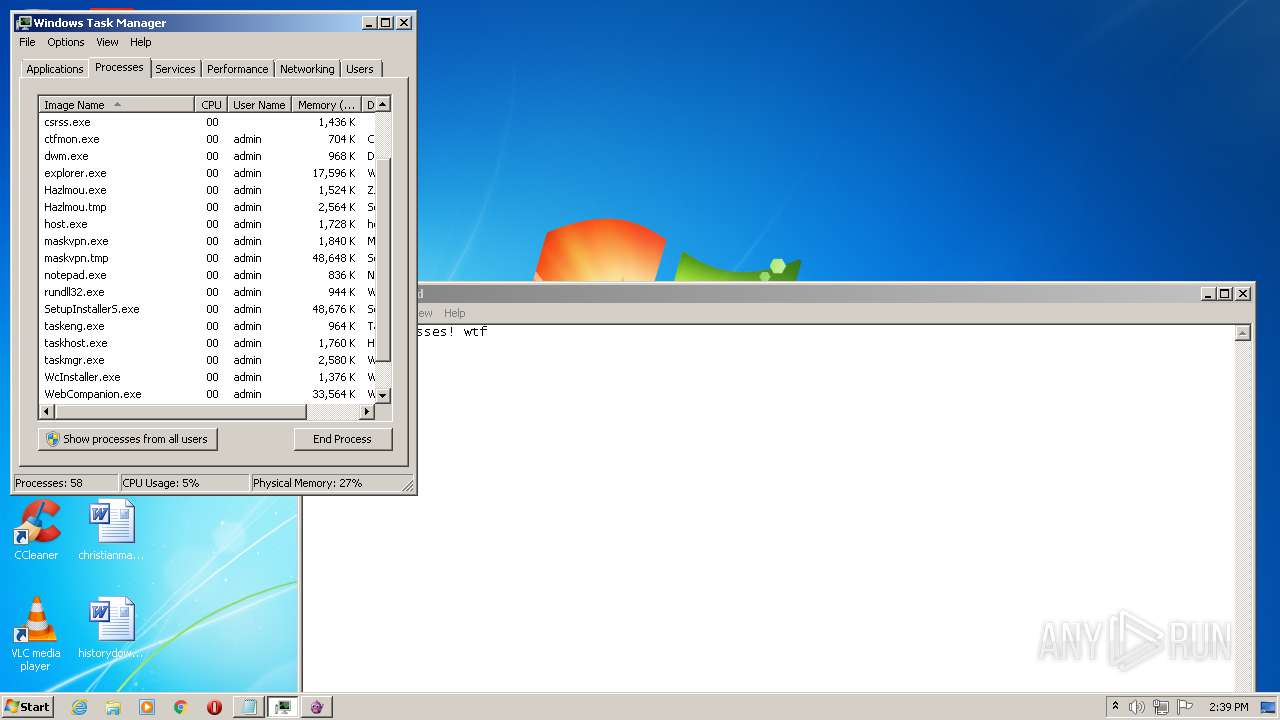Switch to the Users tab
The width and height of the screenshot is (1280, 720).
tap(360, 69)
